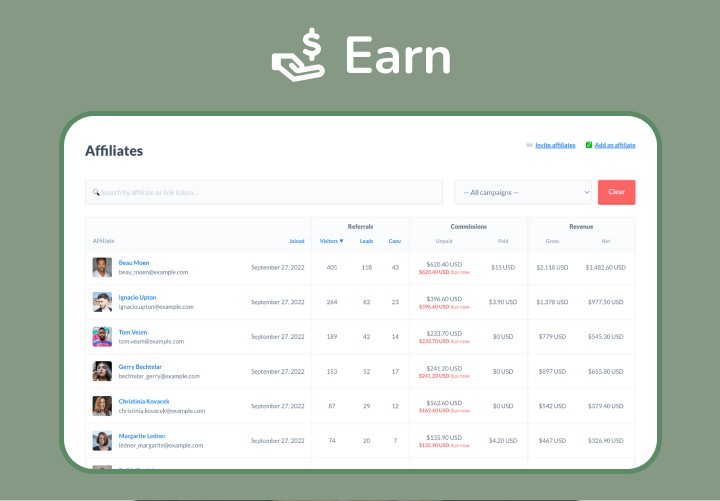Sort table by Conv. column
720x501 pixels.
(x=395, y=241)
